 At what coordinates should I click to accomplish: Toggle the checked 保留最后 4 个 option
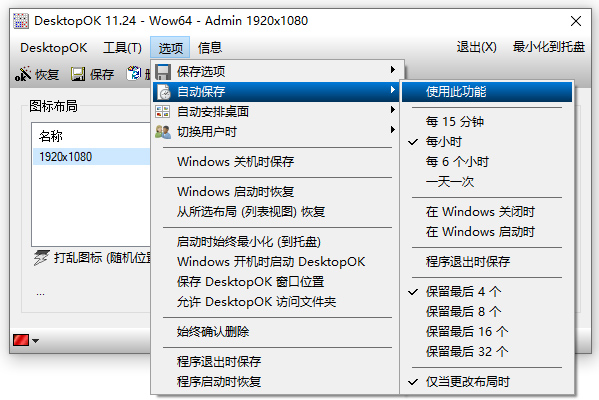[464, 291]
